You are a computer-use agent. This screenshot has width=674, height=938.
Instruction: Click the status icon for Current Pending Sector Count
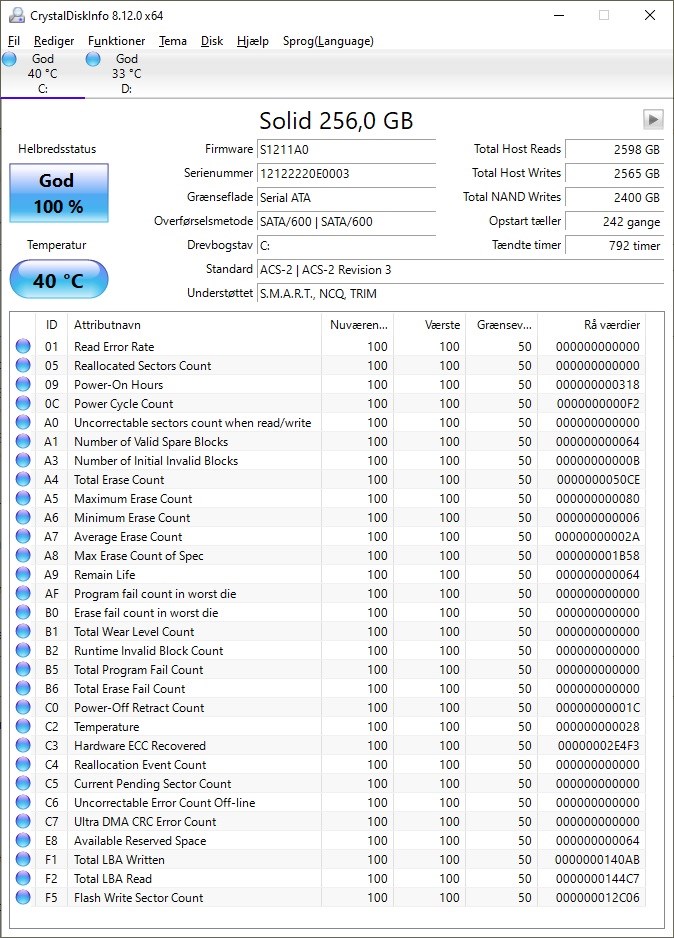click(23, 783)
